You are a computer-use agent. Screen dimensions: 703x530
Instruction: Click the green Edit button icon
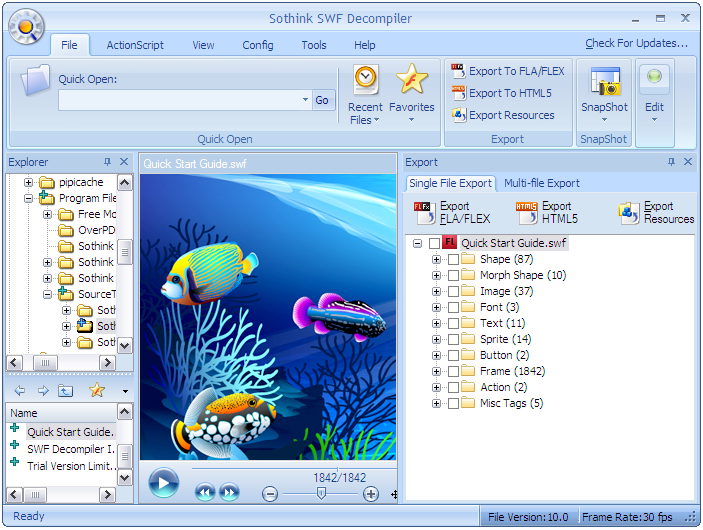pyautogui.click(x=654, y=76)
